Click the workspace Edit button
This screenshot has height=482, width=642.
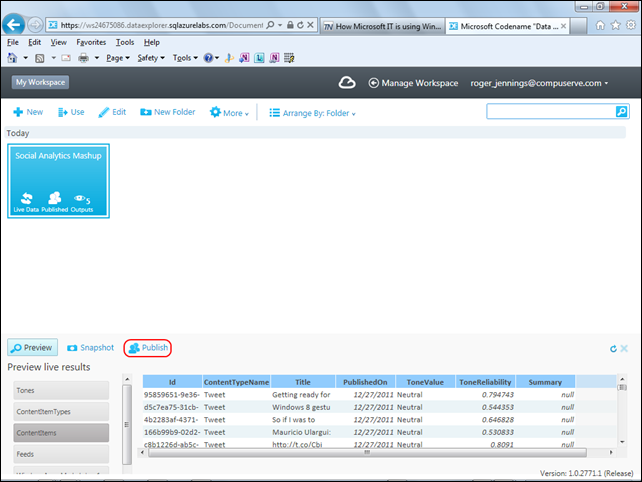pyautogui.click(x=112, y=112)
